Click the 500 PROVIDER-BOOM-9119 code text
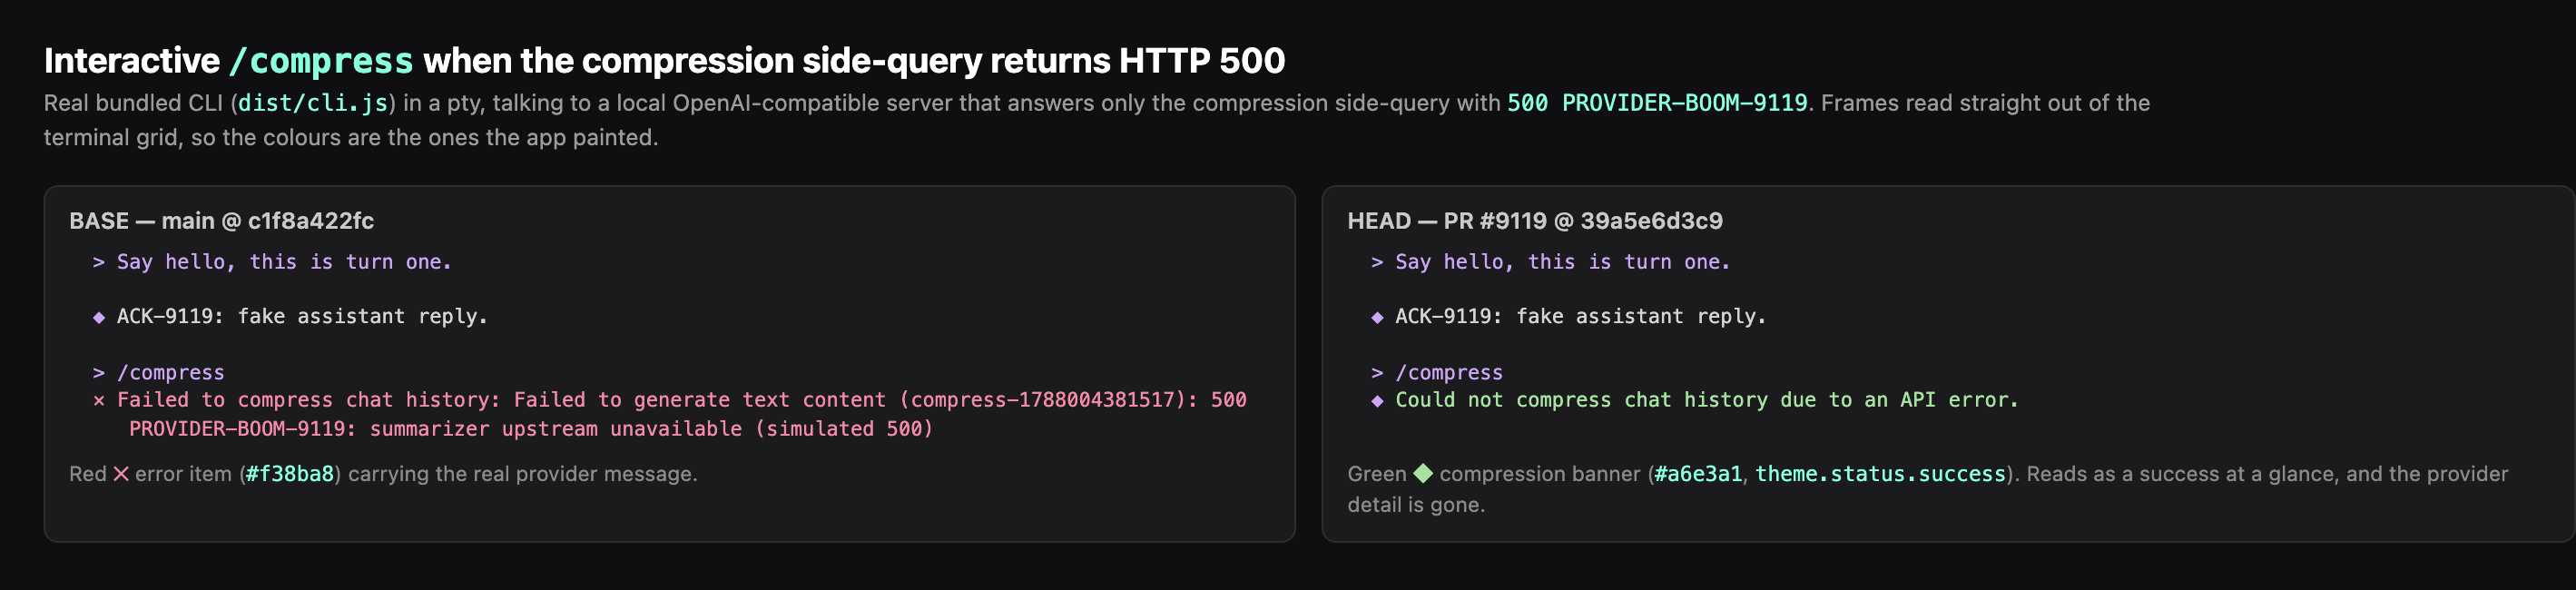 click(1657, 103)
